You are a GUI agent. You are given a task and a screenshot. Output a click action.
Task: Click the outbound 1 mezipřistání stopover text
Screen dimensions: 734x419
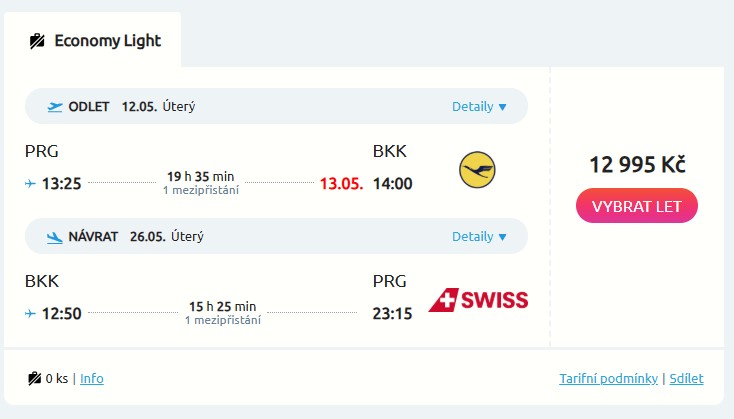pos(200,190)
